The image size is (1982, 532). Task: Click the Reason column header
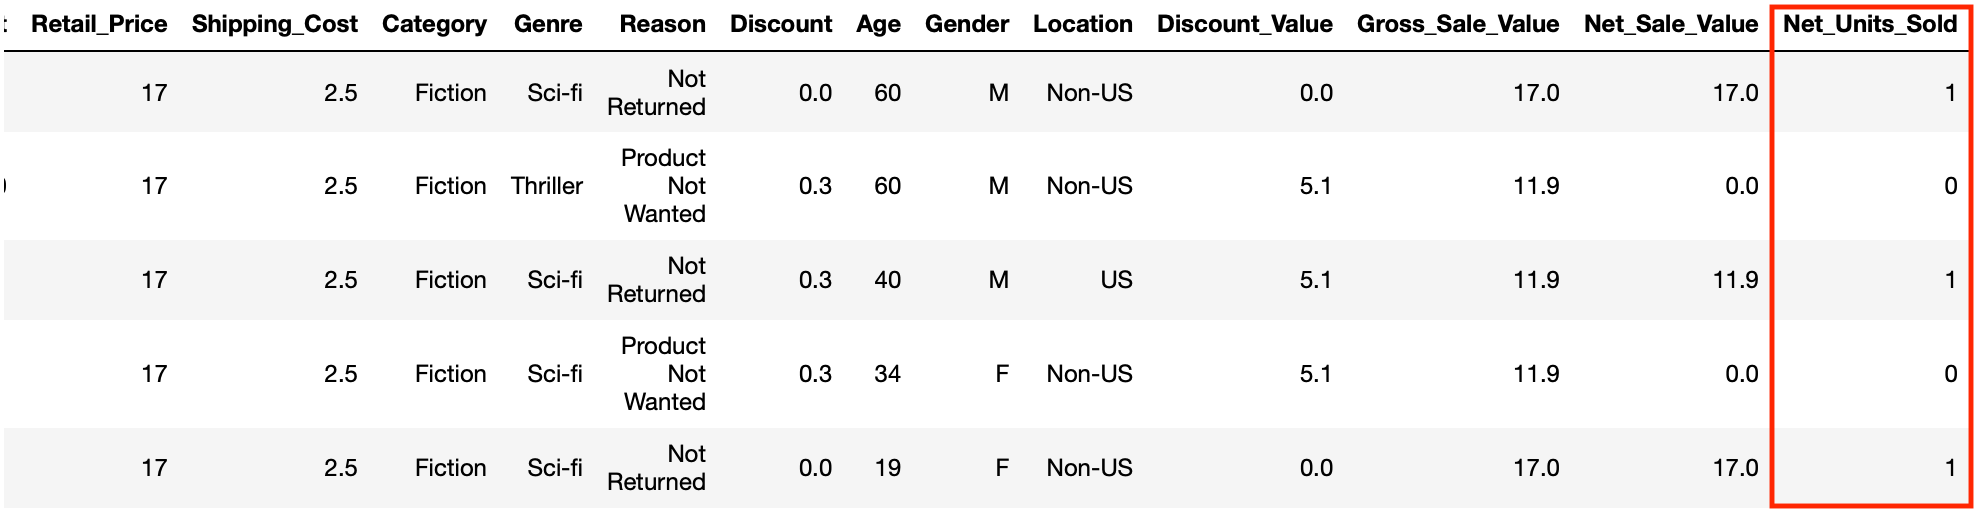click(662, 24)
